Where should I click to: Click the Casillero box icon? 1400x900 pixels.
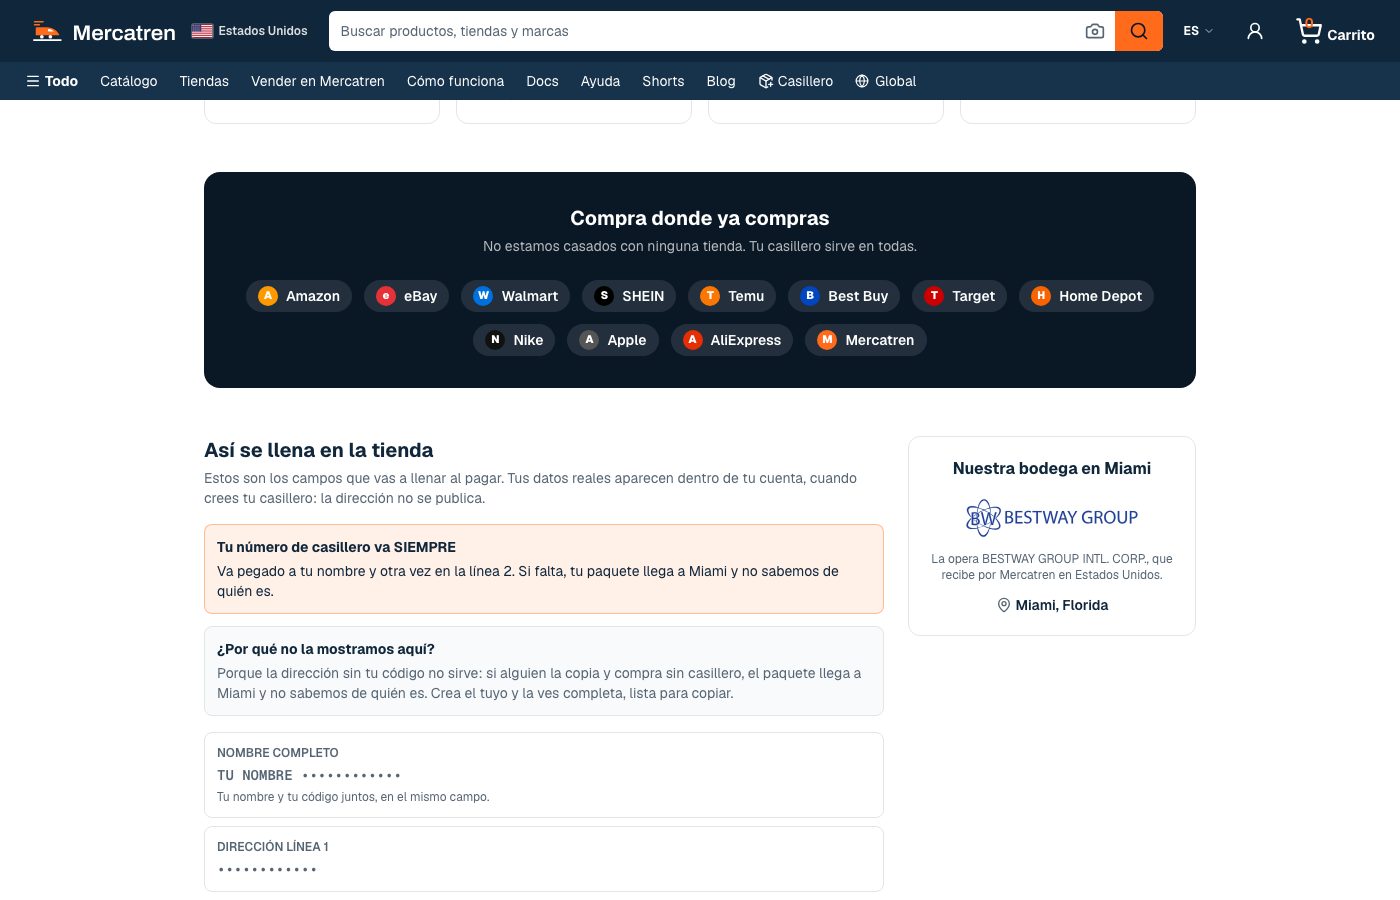(x=766, y=81)
